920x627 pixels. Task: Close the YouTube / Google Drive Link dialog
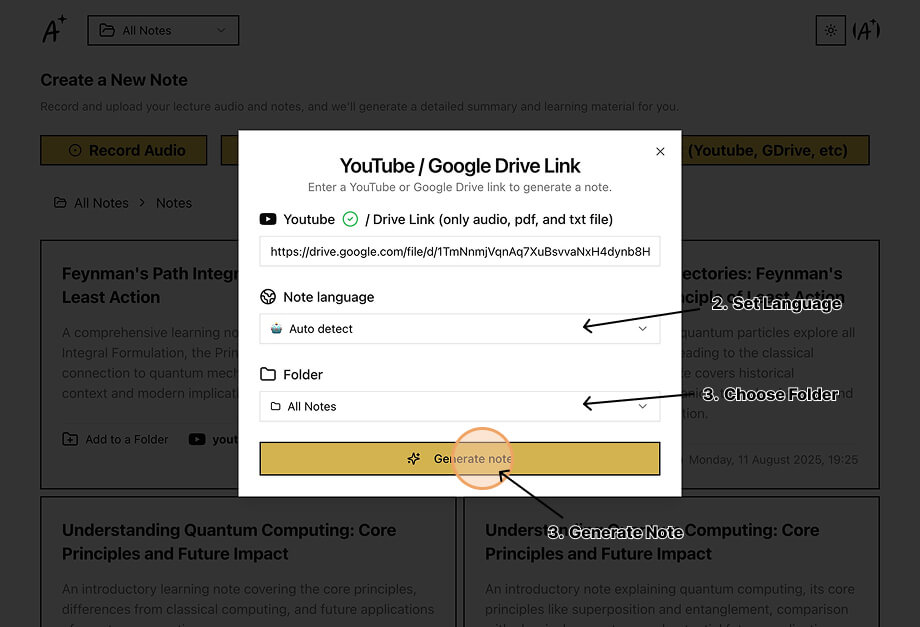tap(660, 151)
